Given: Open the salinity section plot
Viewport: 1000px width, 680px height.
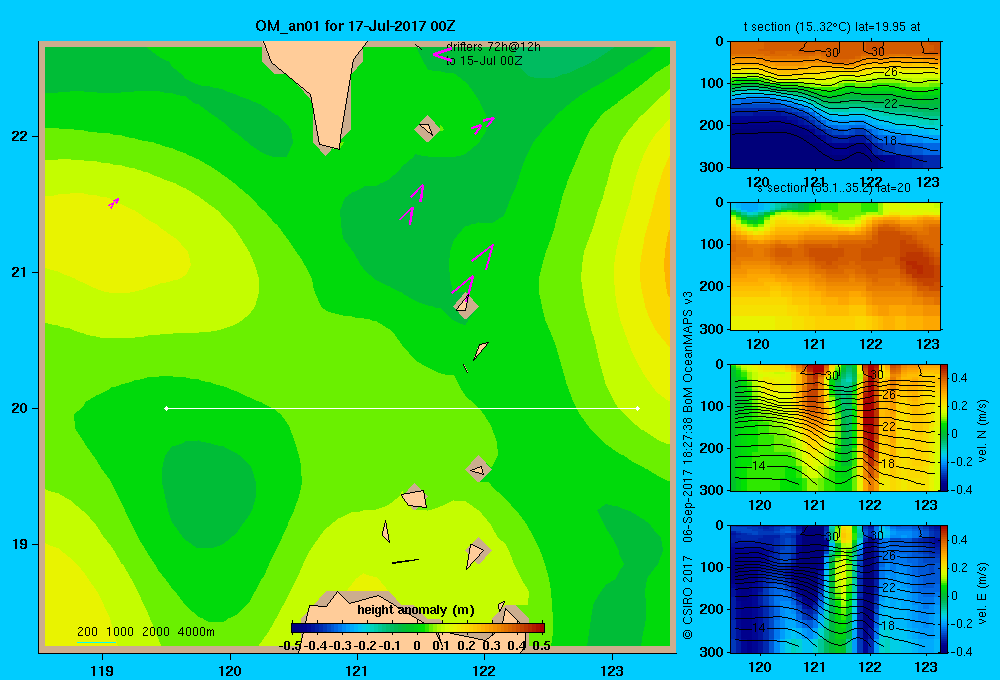Looking at the screenshot, I should pos(835,266).
